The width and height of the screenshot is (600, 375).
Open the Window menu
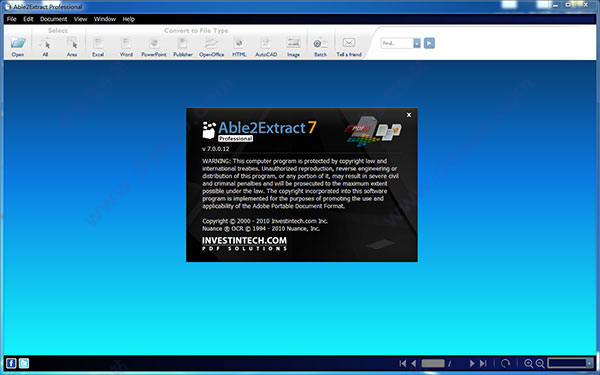(105, 19)
